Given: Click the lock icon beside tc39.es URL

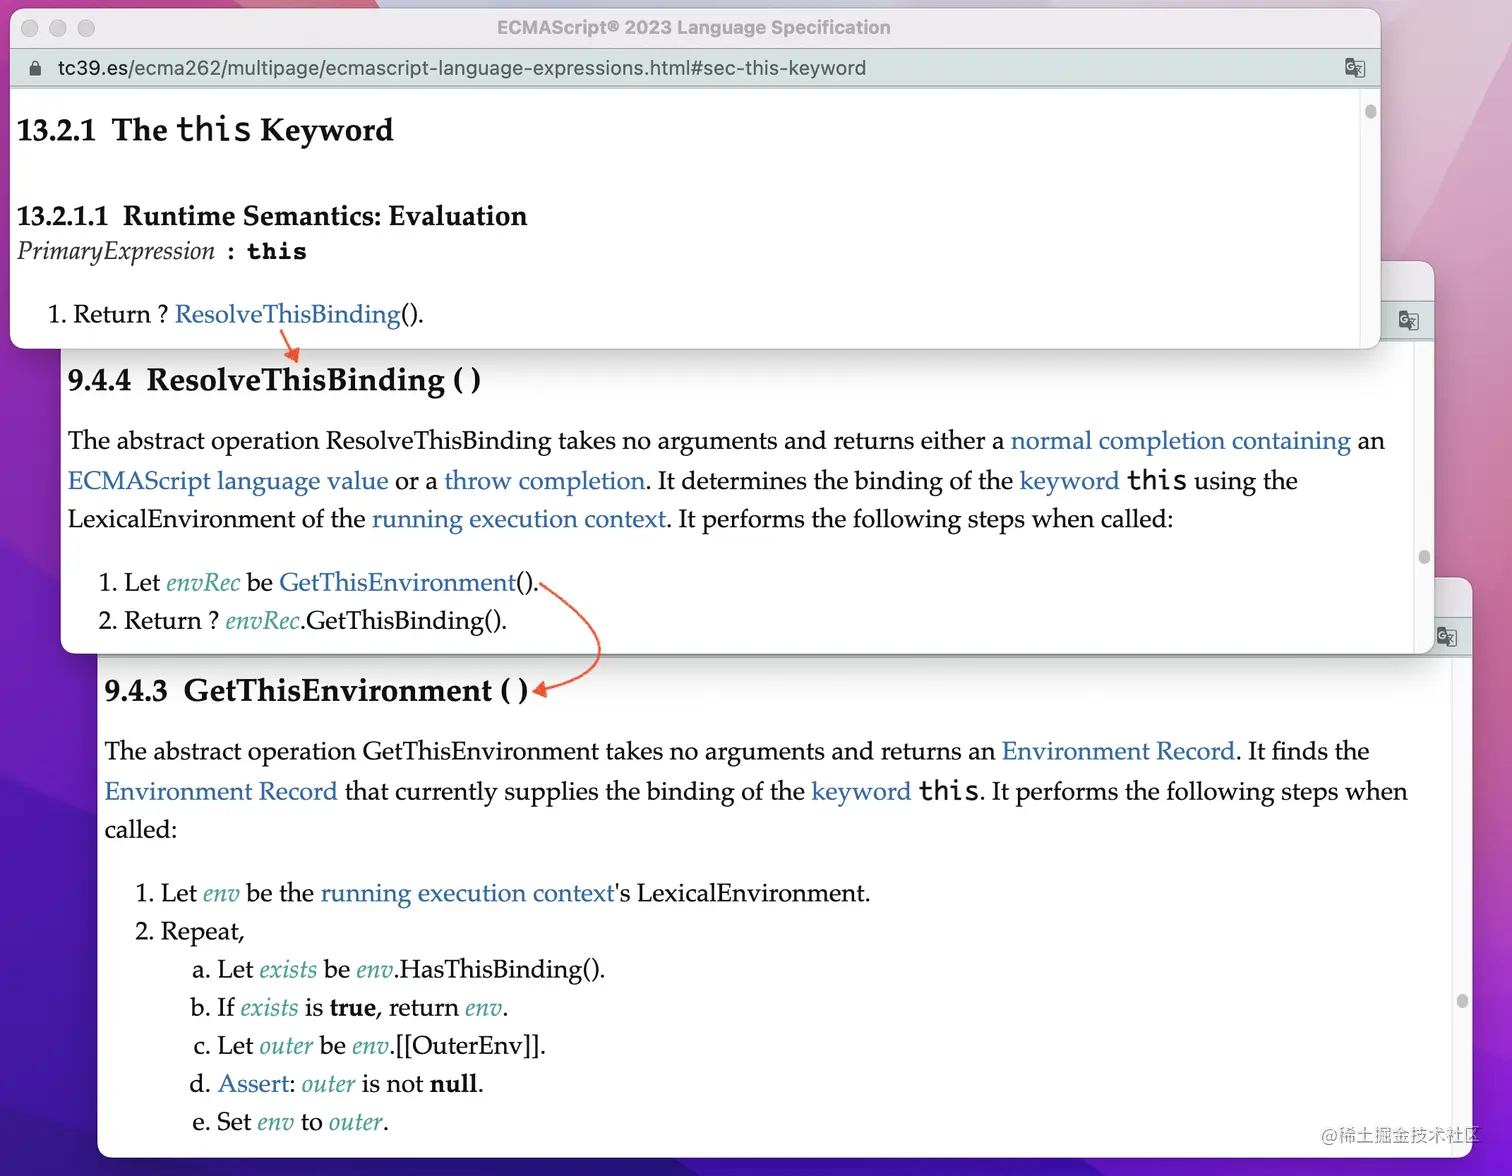Looking at the screenshot, I should pyautogui.click(x=35, y=68).
